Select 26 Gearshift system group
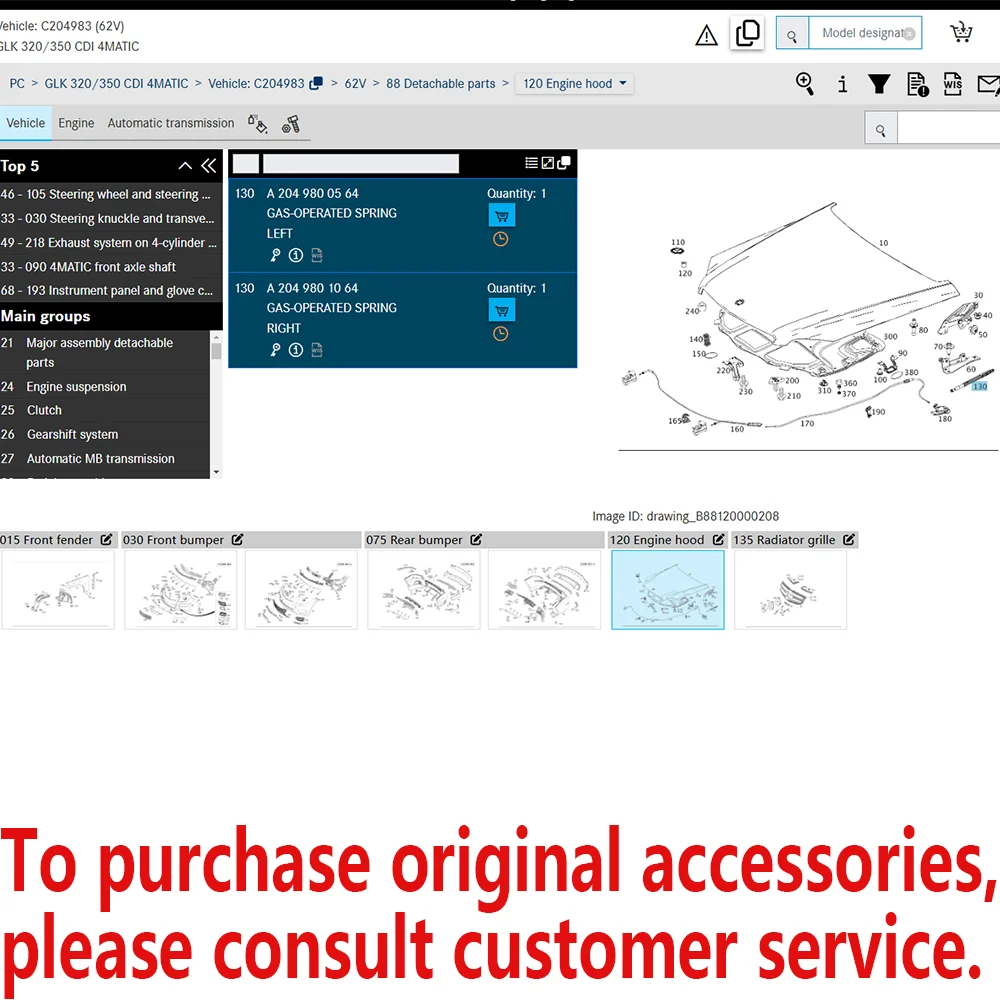The height and width of the screenshot is (1000, 1000). tap(105, 434)
